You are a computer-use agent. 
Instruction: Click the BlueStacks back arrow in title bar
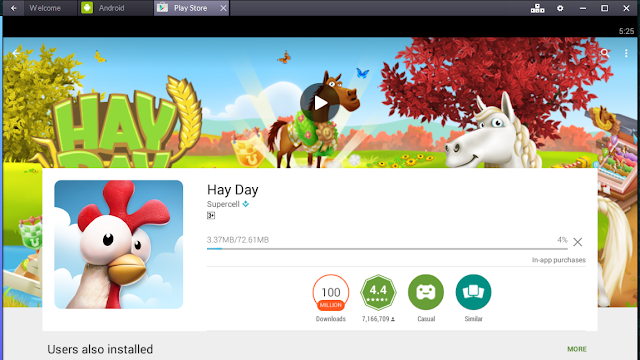point(13,8)
